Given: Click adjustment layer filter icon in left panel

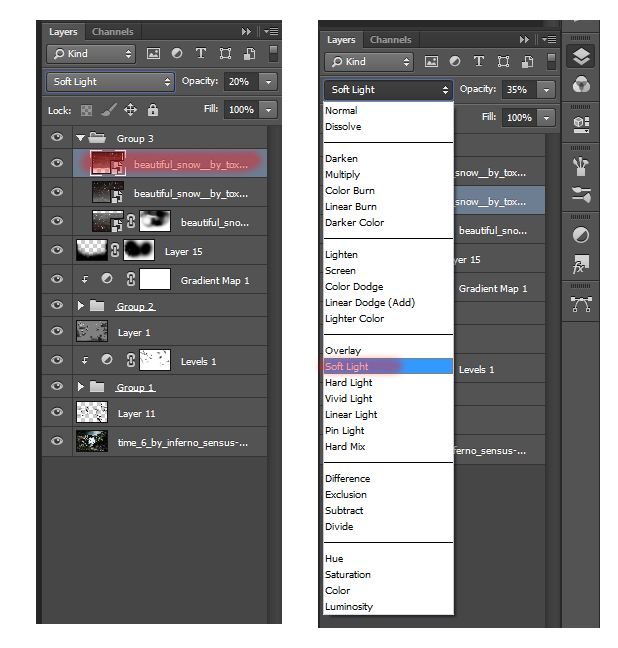Looking at the screenshot, I should click(177, 53).
